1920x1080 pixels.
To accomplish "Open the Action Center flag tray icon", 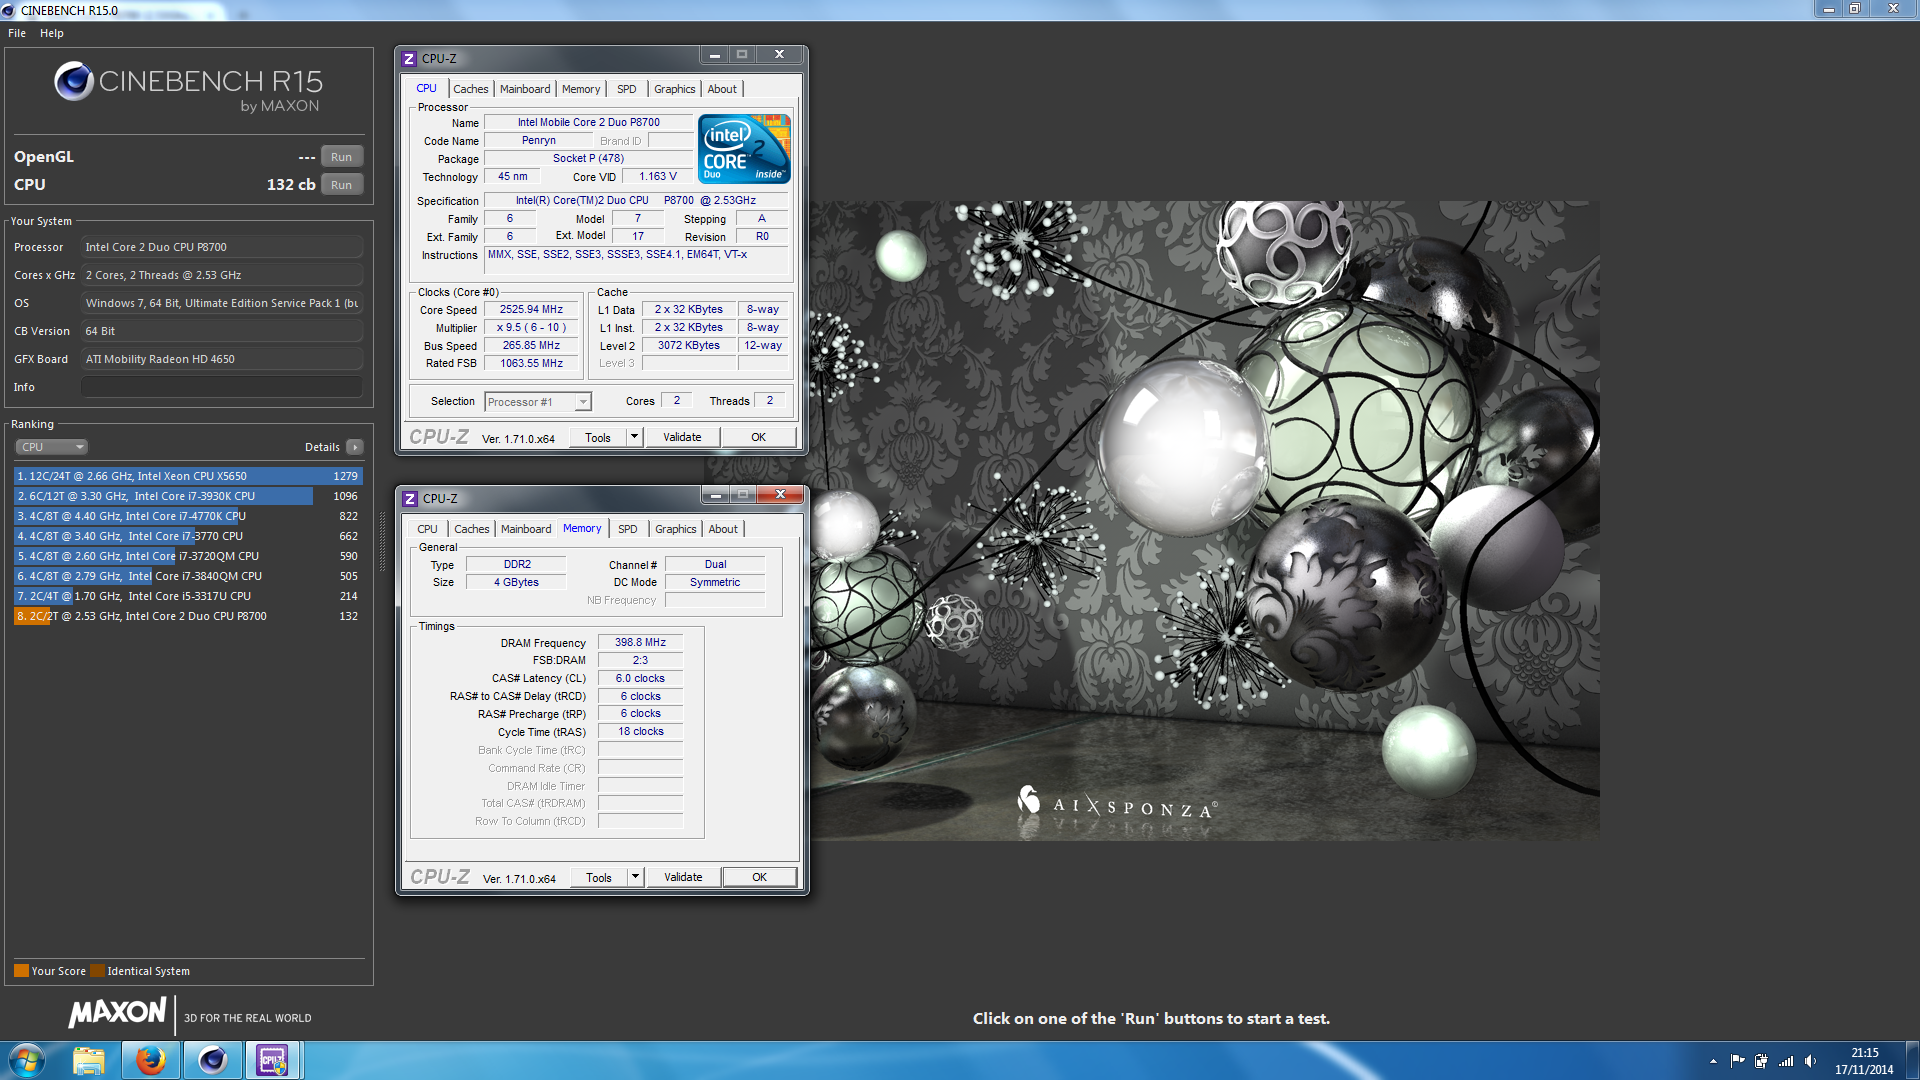I will click(x=1737, y=1061).
